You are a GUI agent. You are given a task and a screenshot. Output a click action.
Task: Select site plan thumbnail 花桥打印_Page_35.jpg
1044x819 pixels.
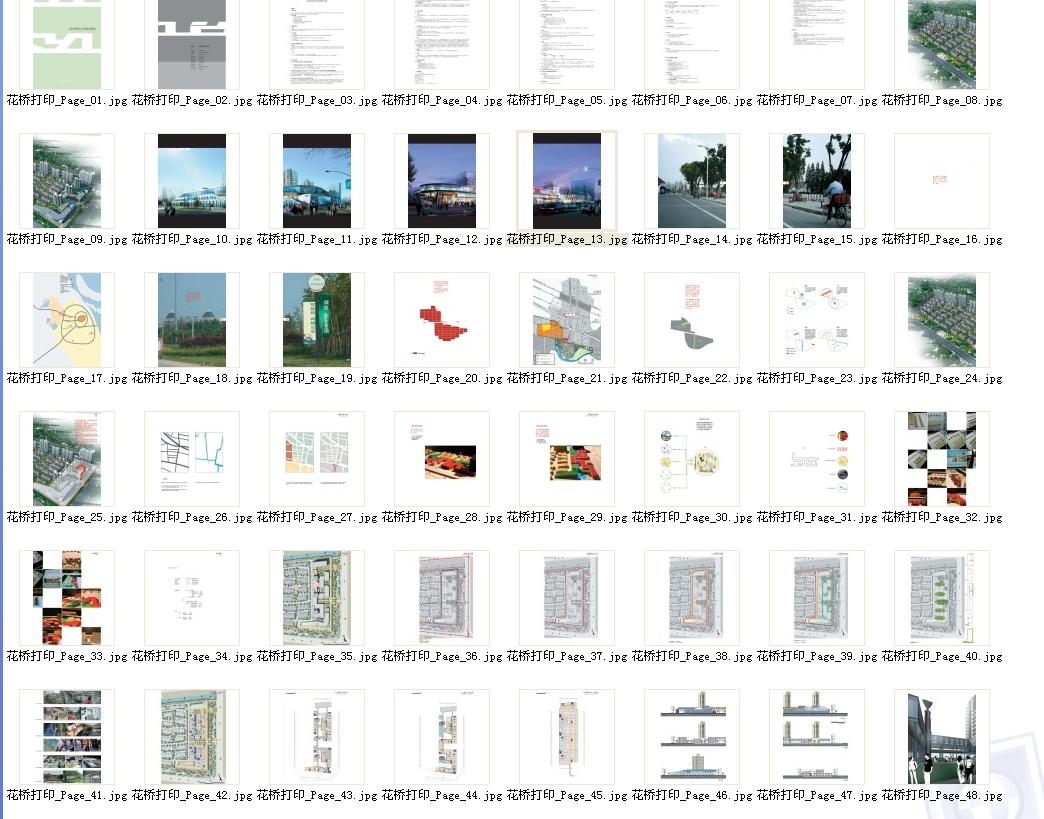317,598
